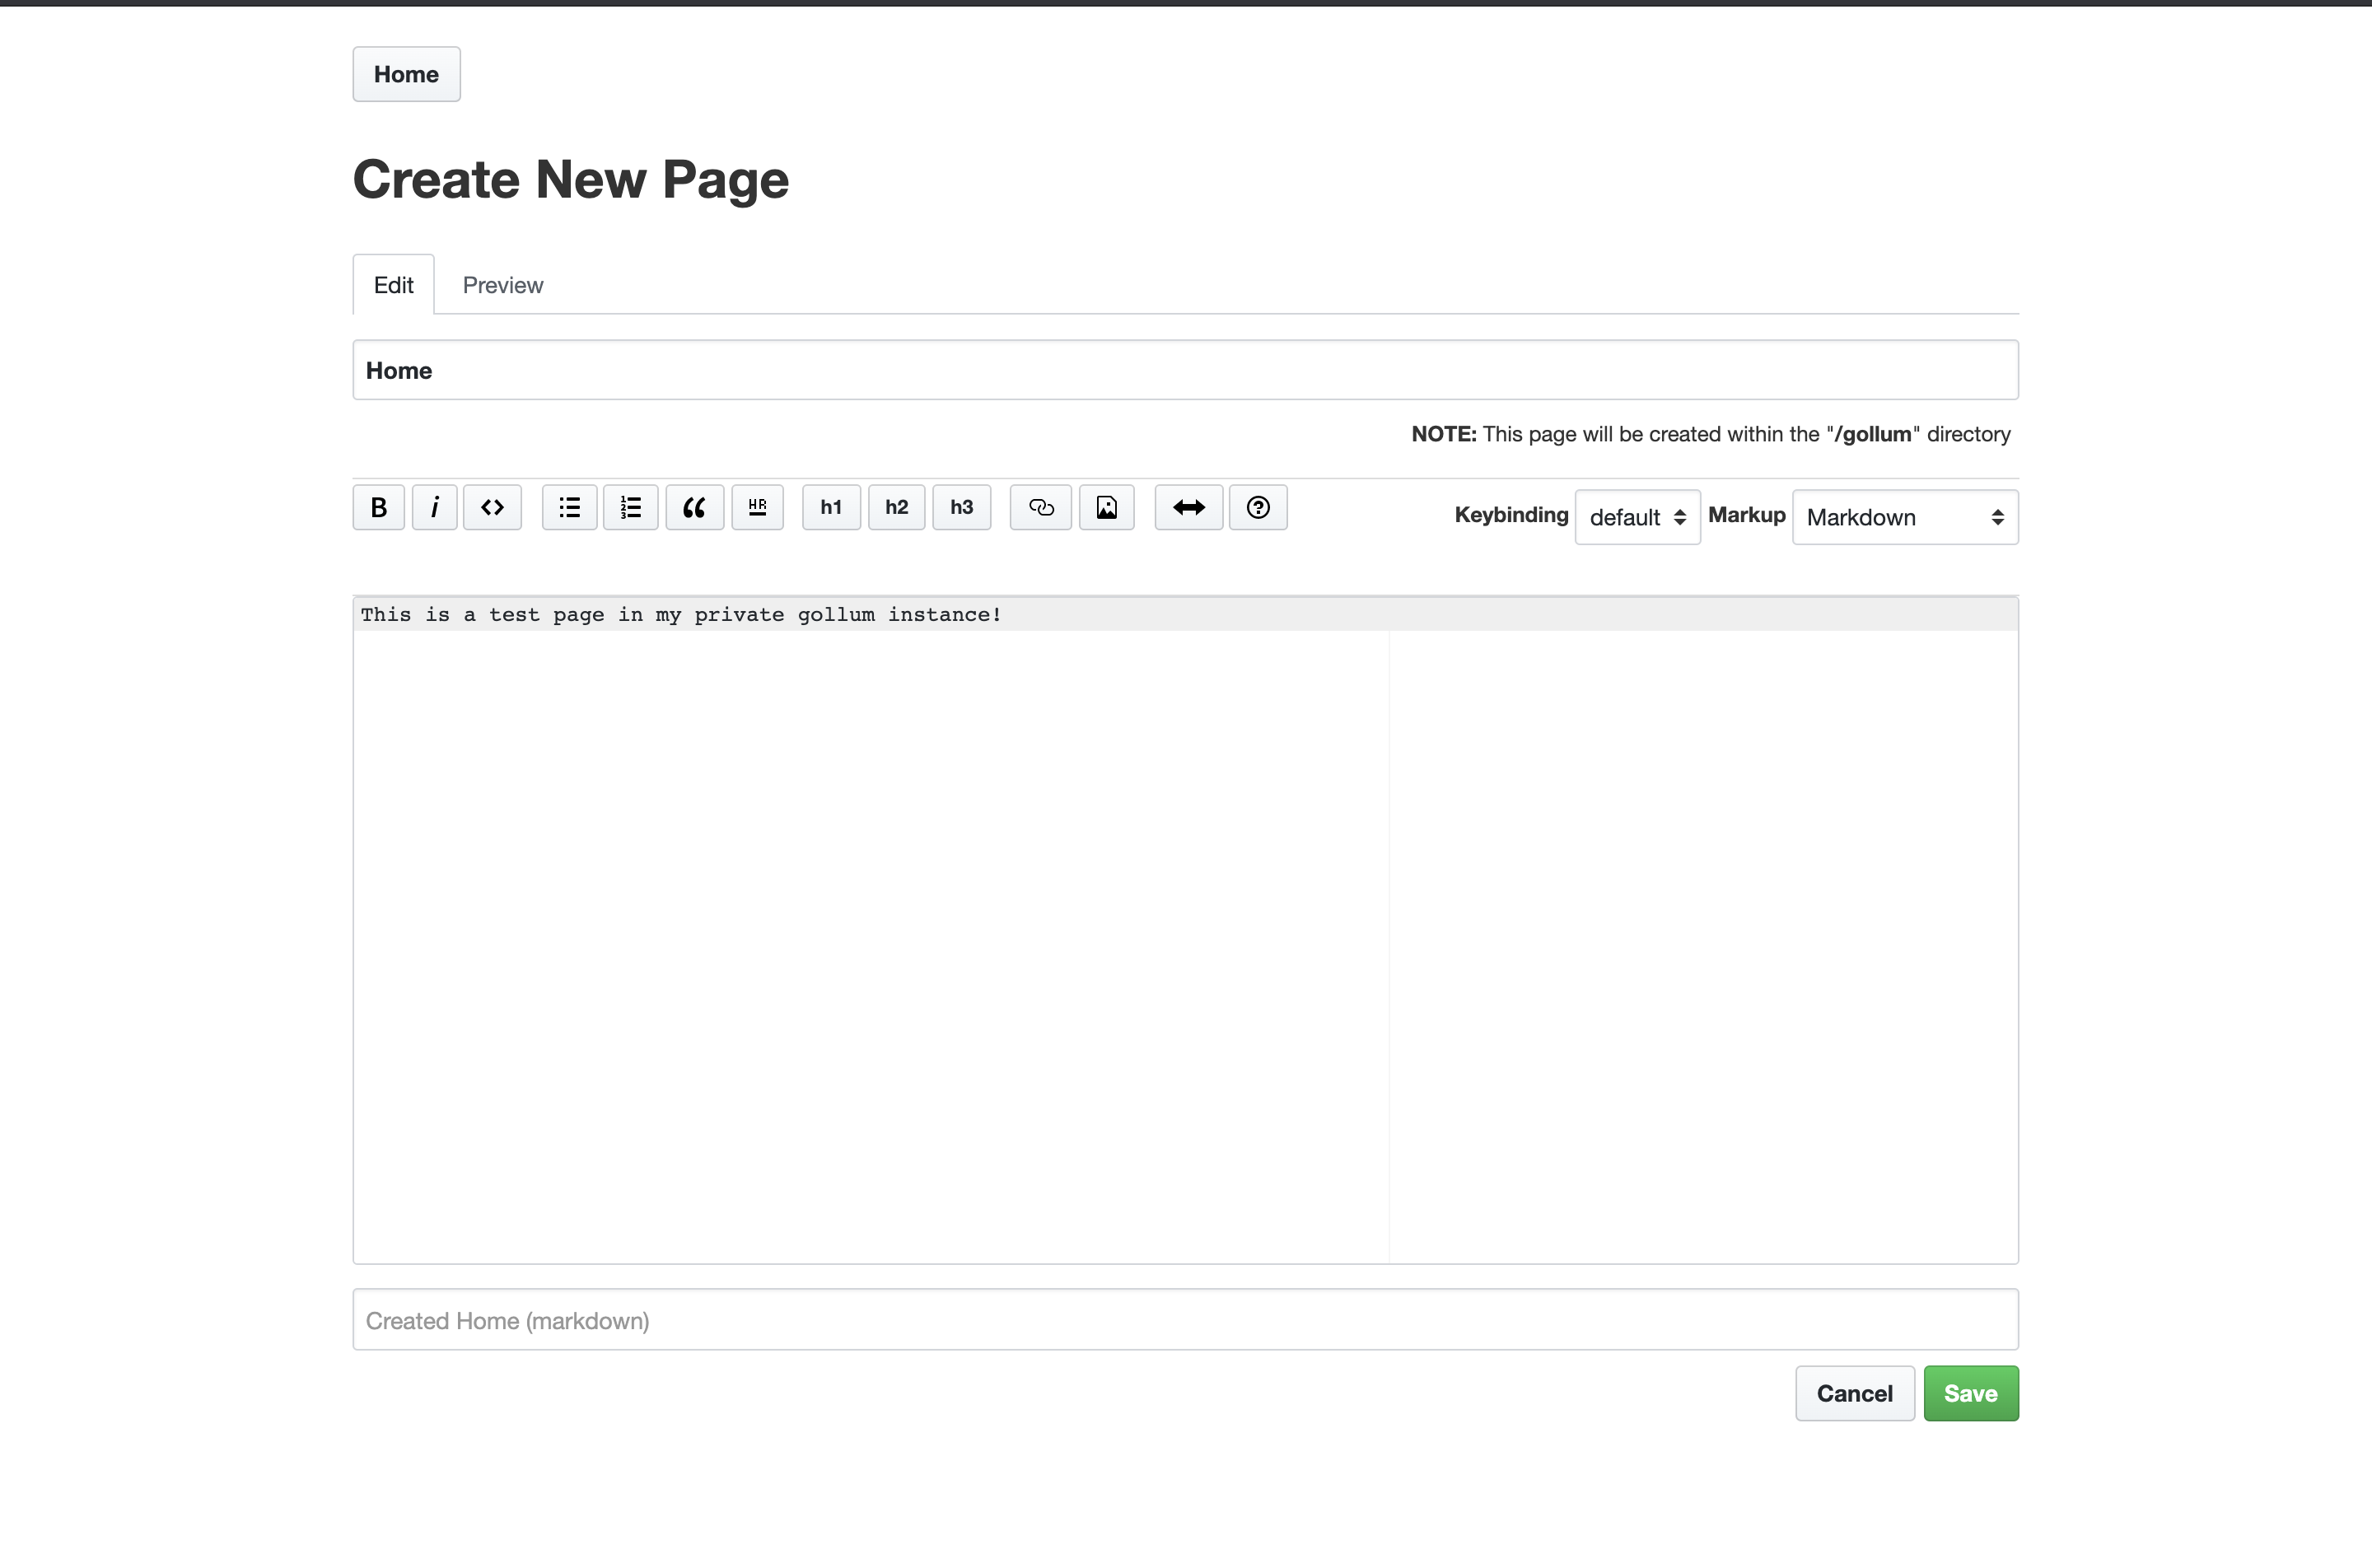Viewport: 2372px width, 1568px height.
Task: Insert a link using the chain icon
Action: (1040, 507)
